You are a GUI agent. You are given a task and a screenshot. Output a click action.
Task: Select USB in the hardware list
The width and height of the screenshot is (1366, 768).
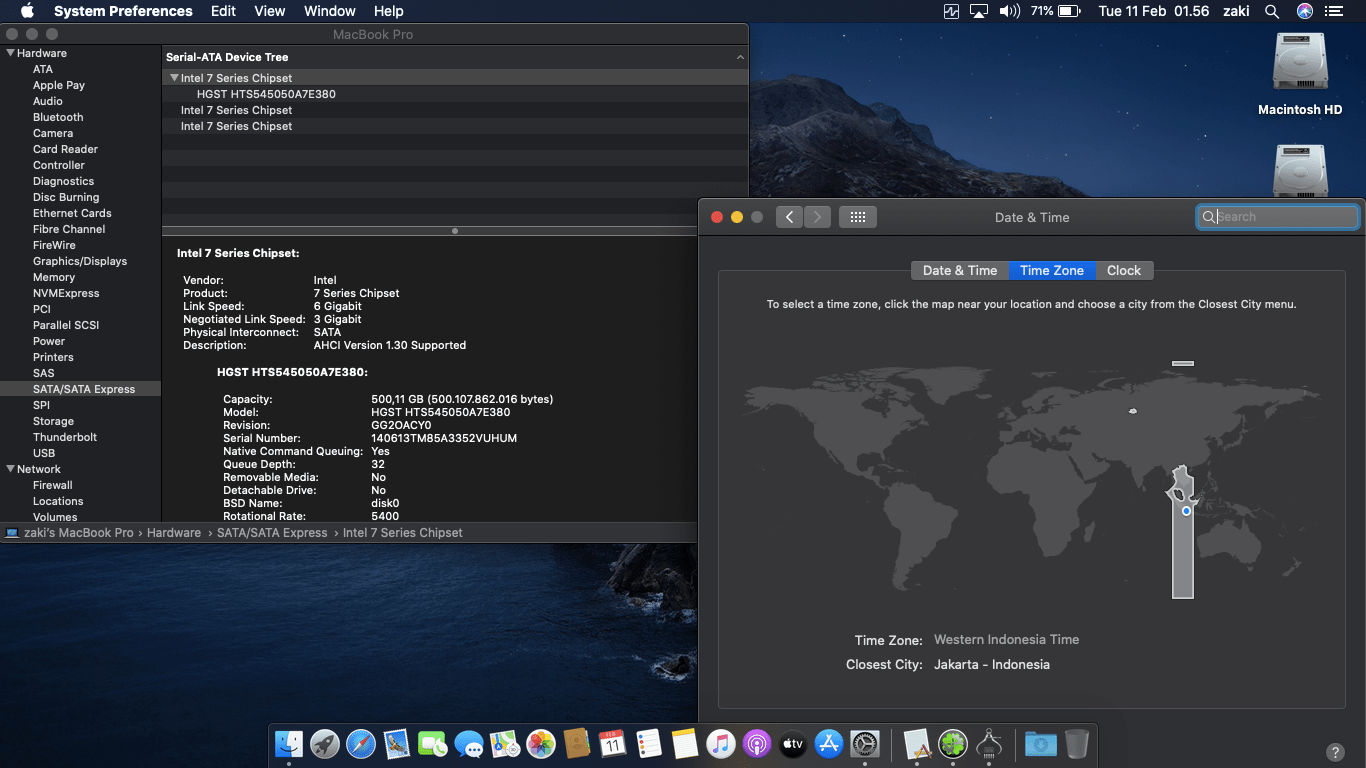(x=44, y=453)
